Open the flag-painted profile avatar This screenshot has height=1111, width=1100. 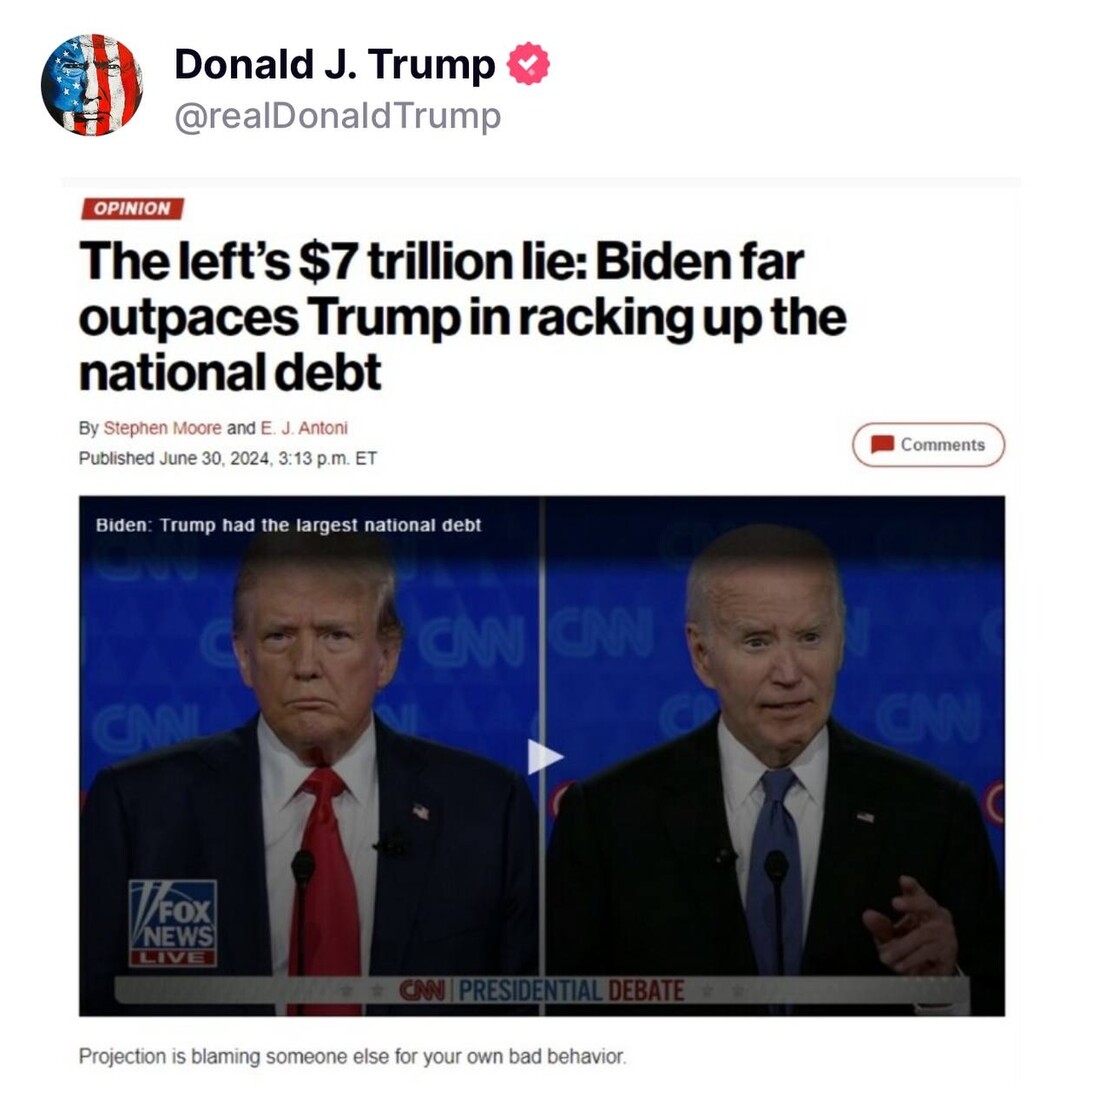pyautogui.click(x=91, y=85)
